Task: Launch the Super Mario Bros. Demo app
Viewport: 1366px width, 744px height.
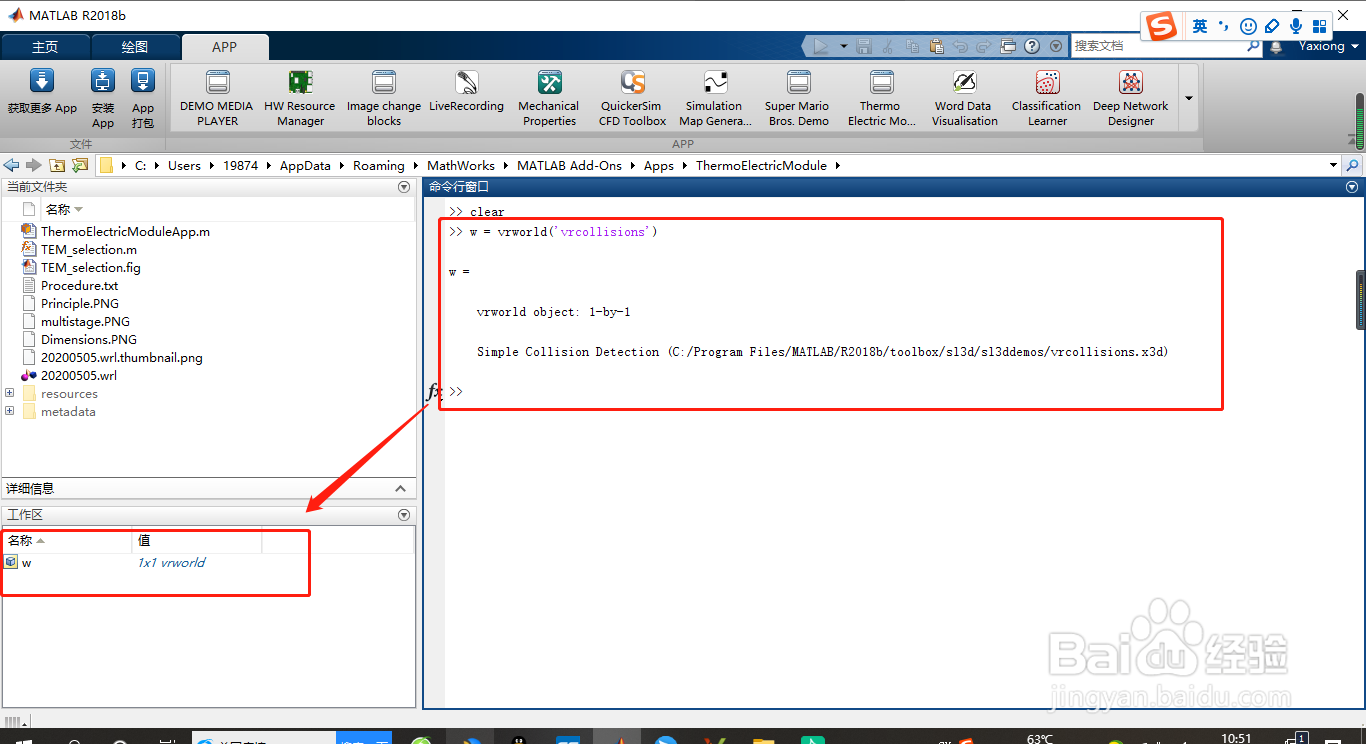Action: click(798, 98)
